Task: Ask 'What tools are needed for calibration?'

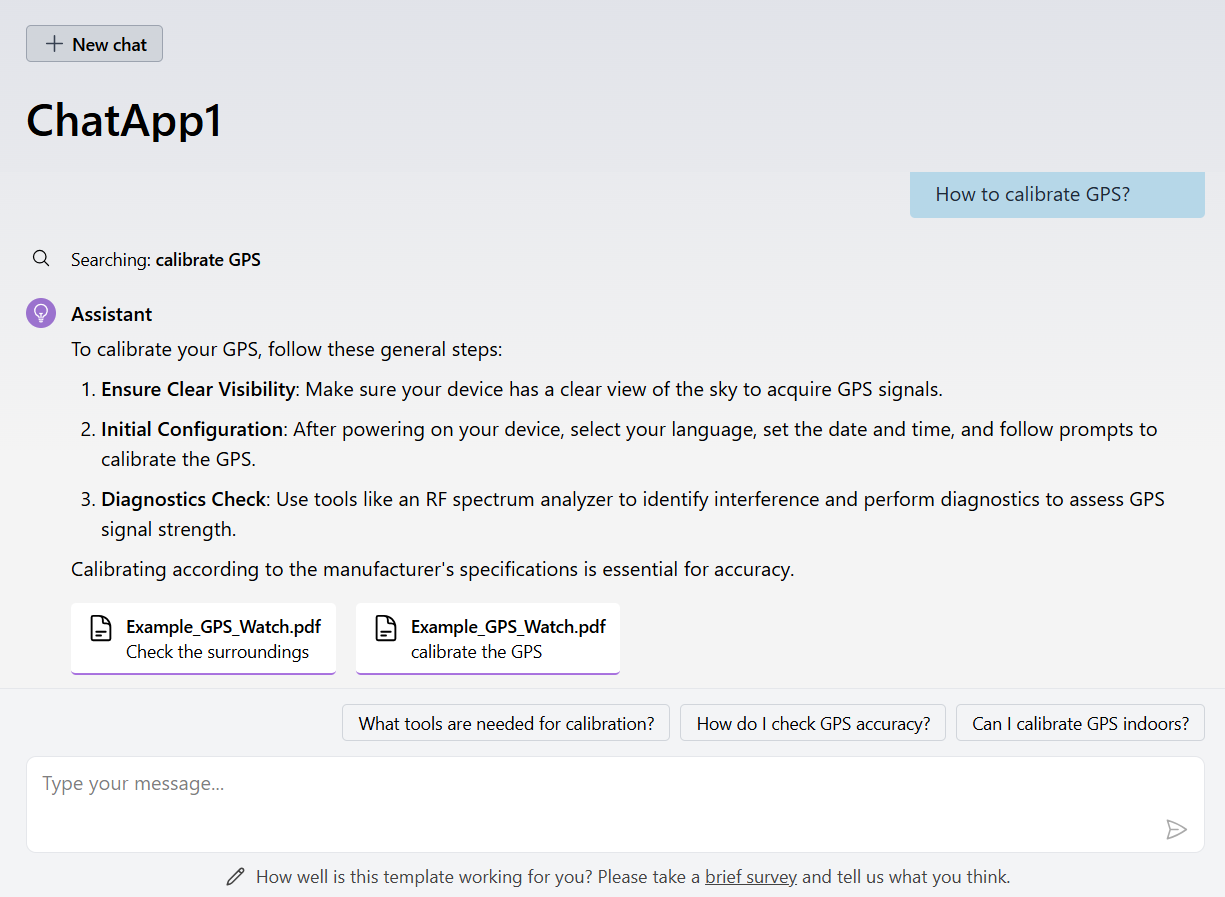Action: (x=506, y=723)
